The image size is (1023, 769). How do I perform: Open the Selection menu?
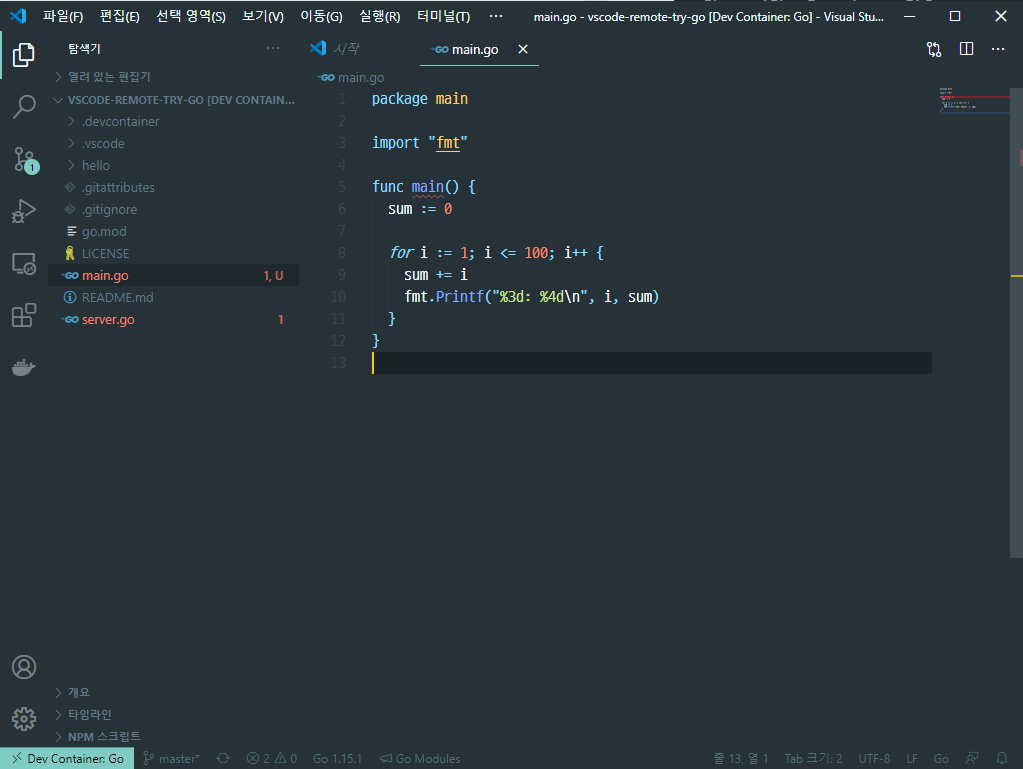(191, 16)
